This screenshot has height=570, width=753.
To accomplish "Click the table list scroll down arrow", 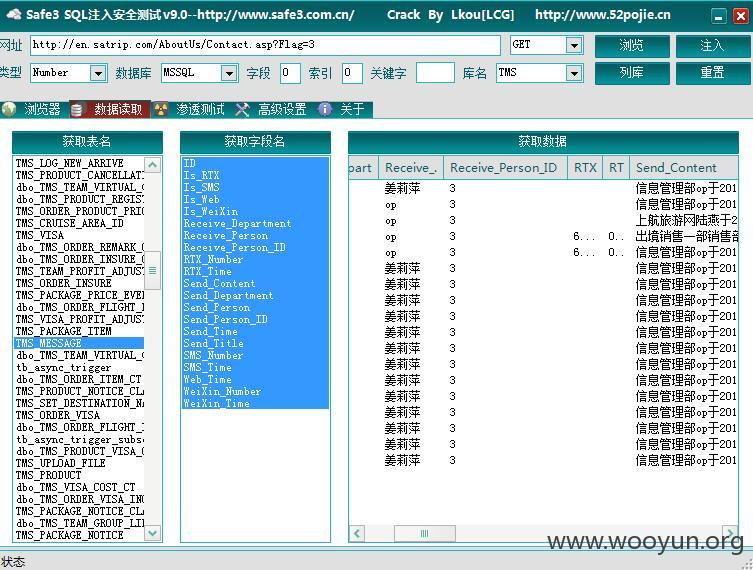I will (153, 533).
